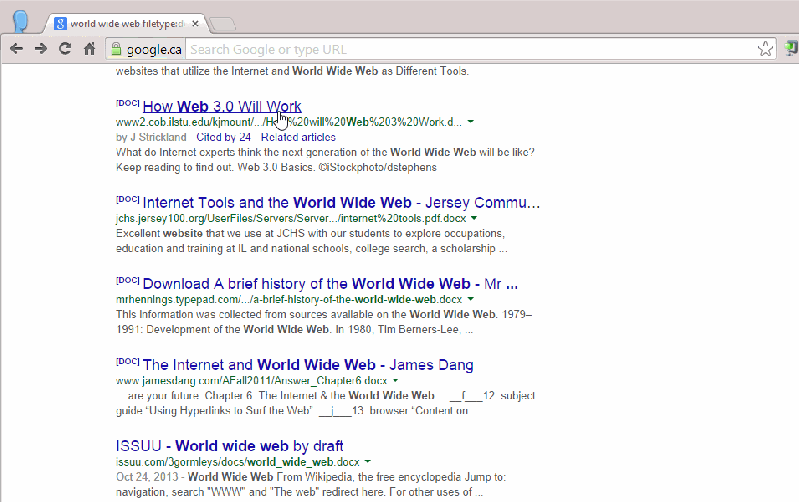Image resolution: width=799 pixels, height=502 pixels.
Task: Close the 'world wide web filetype' tab
Action: (x=195, y=23)
